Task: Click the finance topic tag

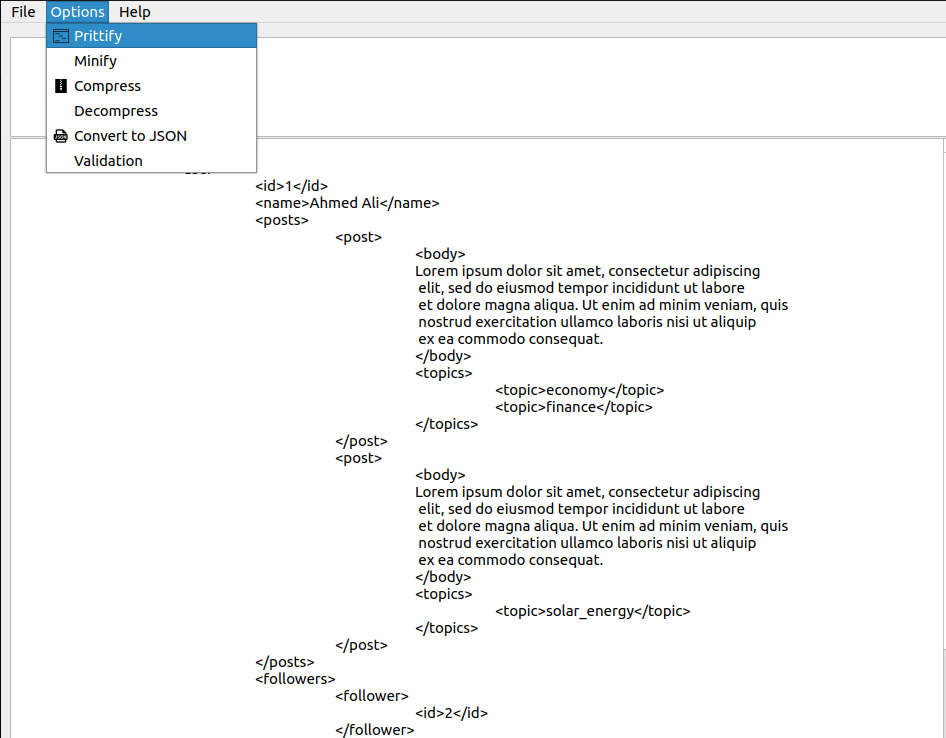Action: 572,407
